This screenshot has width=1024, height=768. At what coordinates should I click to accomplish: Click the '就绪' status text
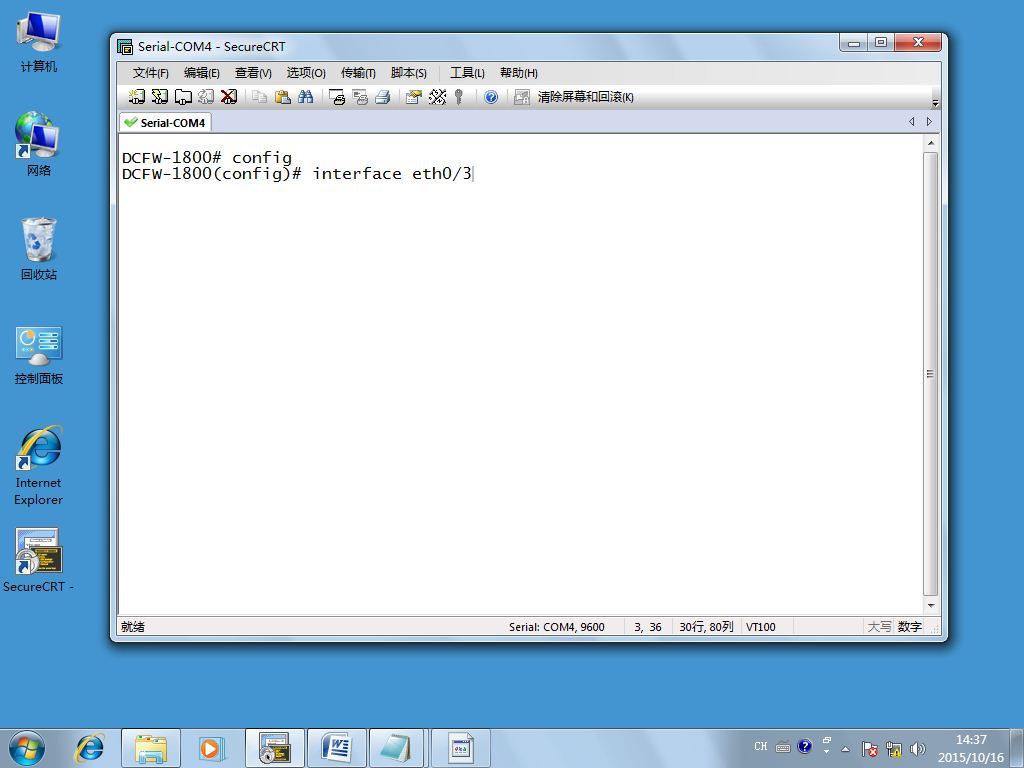click(133, 627)
